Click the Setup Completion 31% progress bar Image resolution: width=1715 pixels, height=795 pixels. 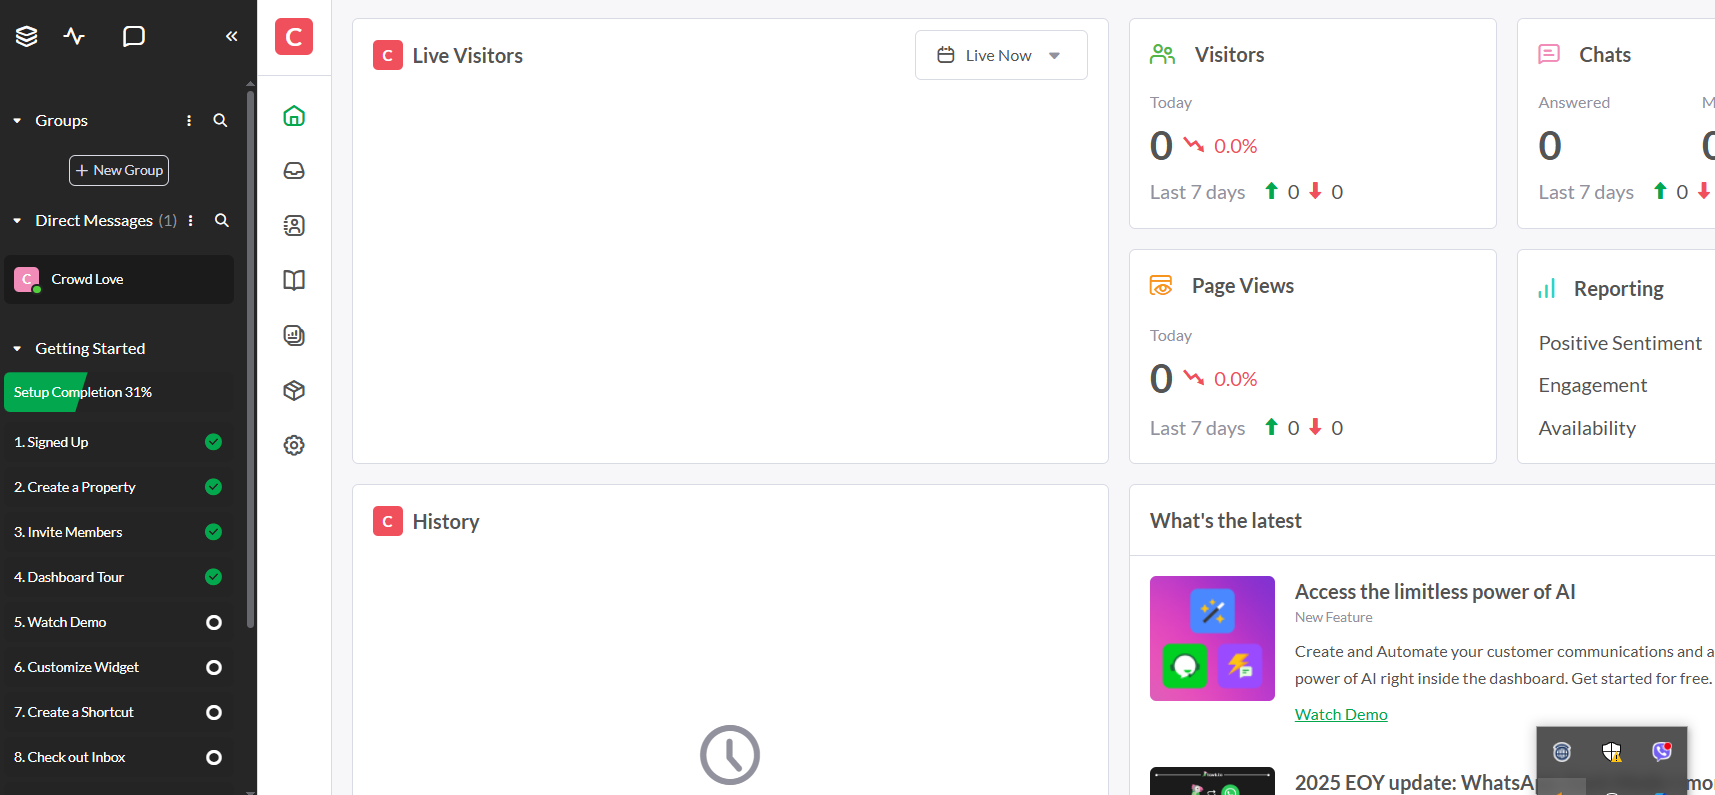click(119, 392)
